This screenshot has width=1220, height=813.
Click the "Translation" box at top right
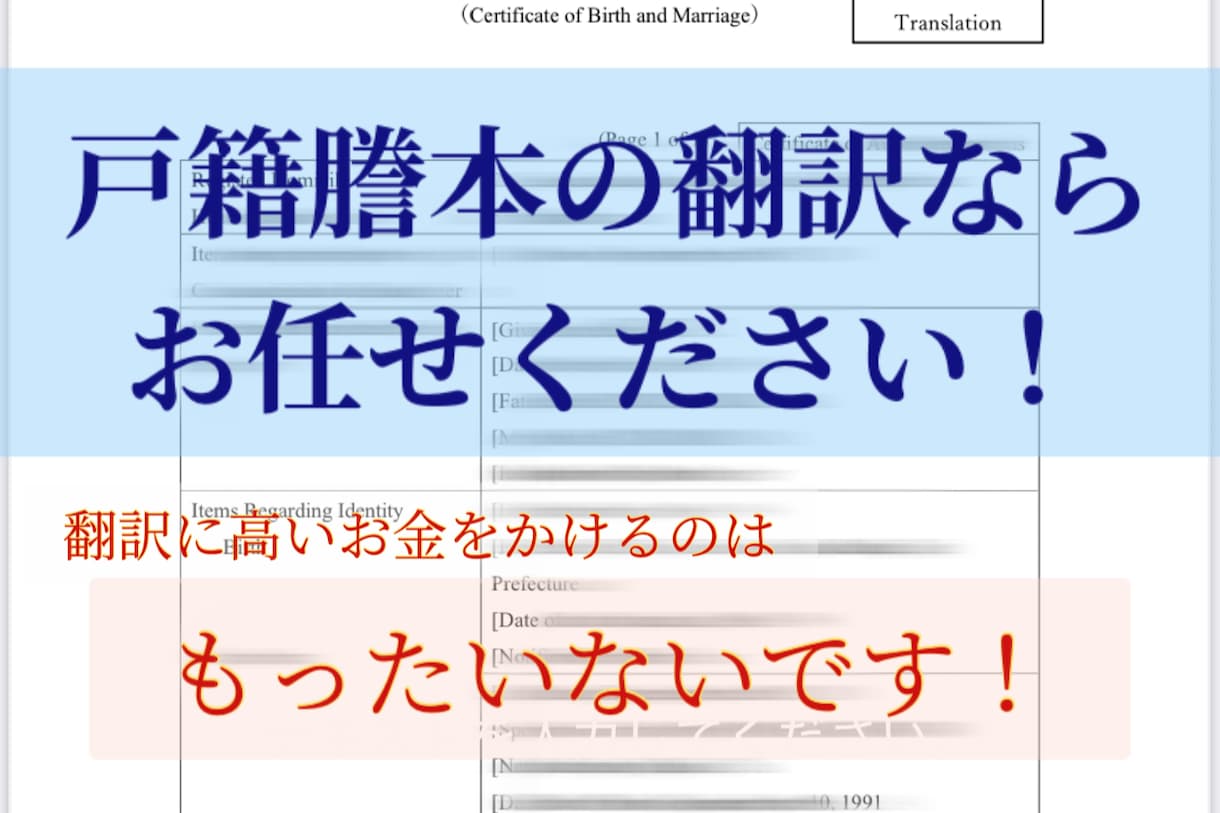point(947,21)
